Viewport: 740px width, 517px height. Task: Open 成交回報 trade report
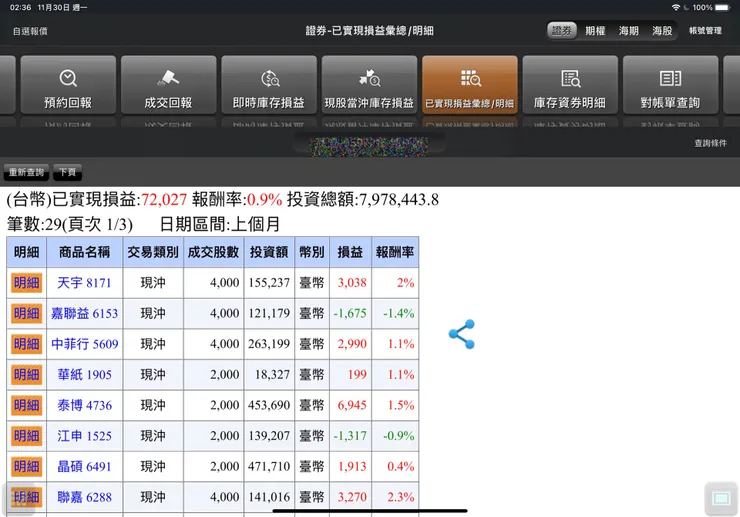(168, 85)
